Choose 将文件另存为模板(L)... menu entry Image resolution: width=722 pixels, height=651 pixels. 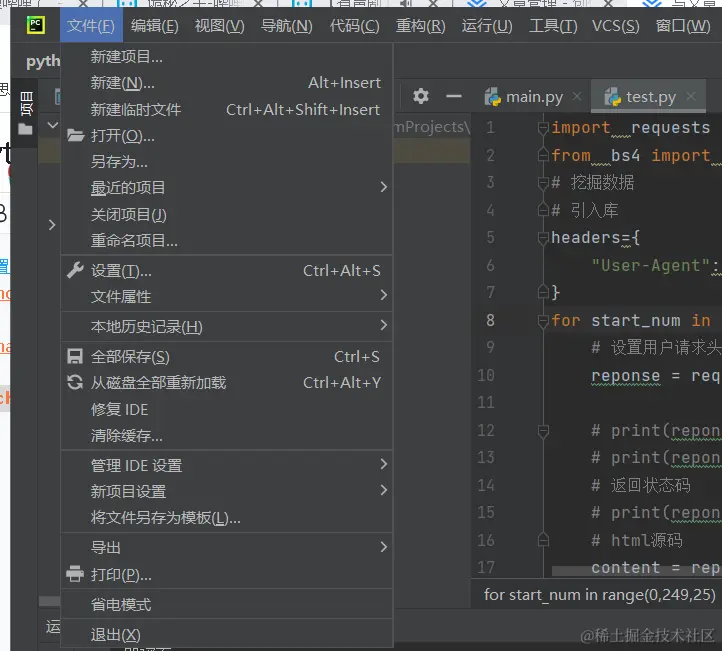(227, 518)
